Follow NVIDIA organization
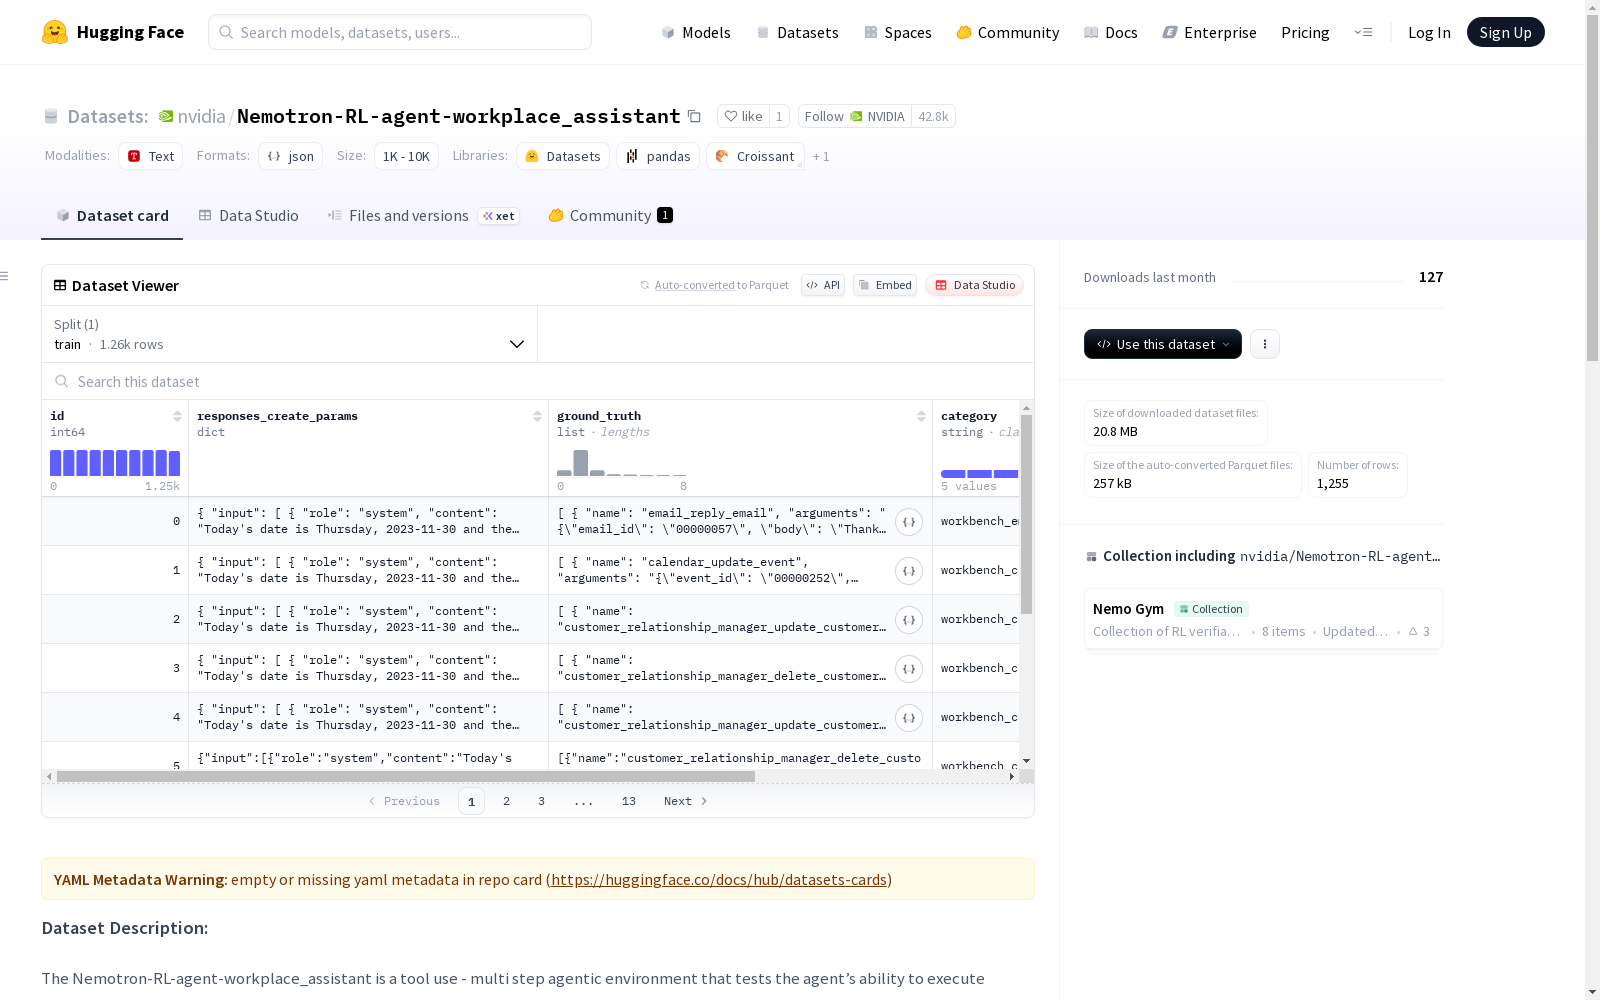 click(x=855, y=116)
